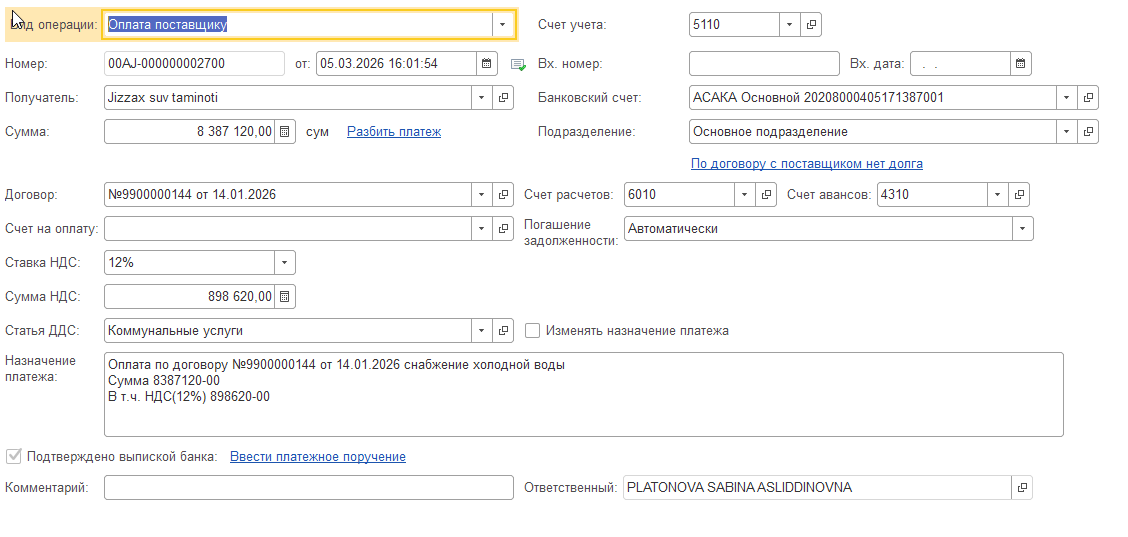Expand the Ставка НДС dropdown

pos(285,262)
